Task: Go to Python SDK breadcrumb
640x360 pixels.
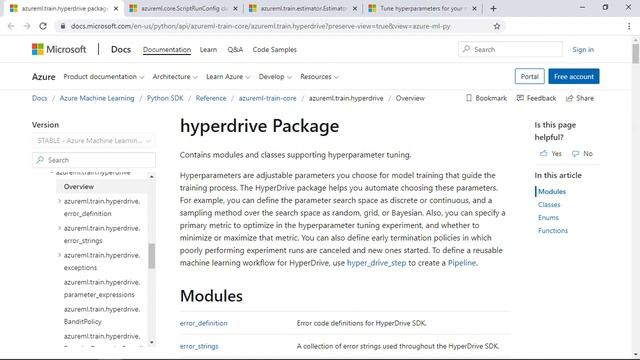Action: 165,98
